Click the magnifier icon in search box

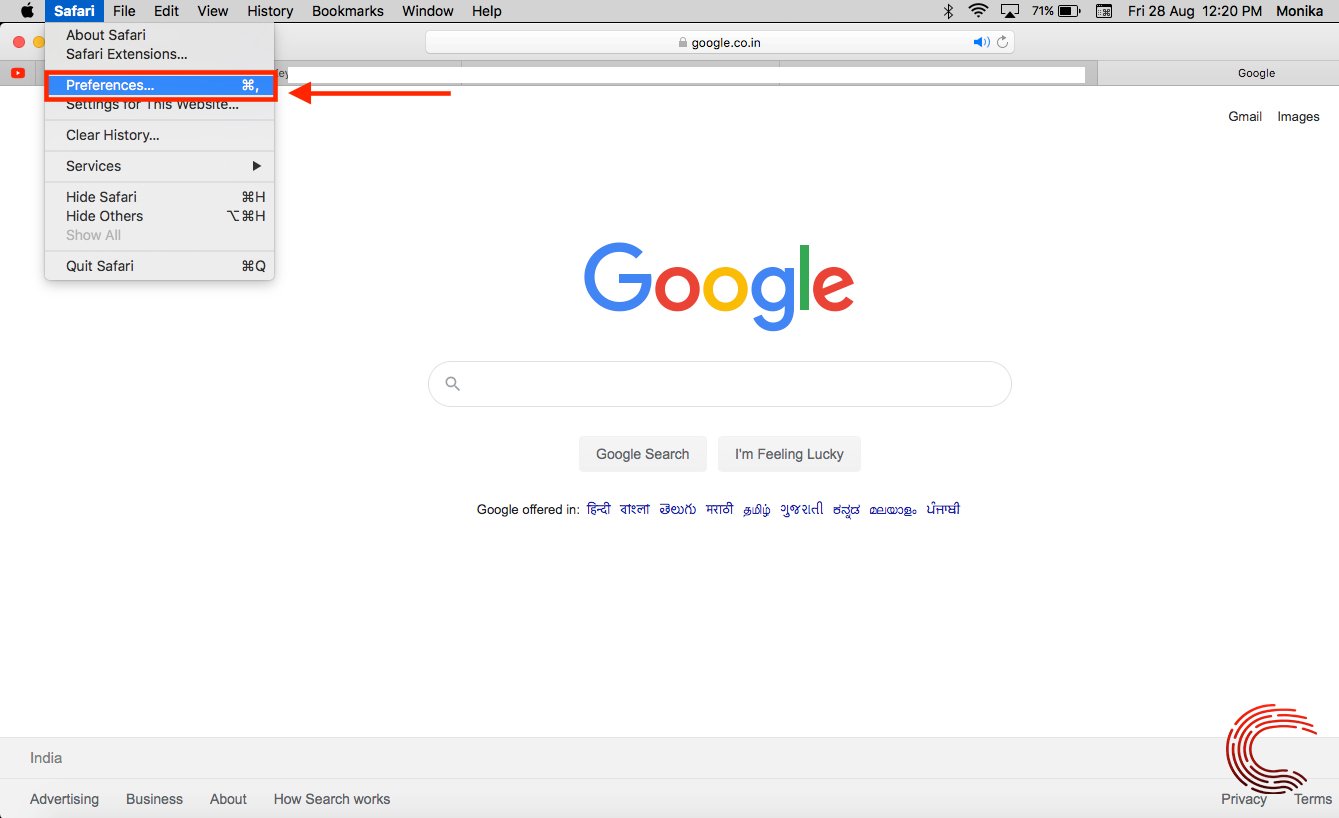point(452,384)
